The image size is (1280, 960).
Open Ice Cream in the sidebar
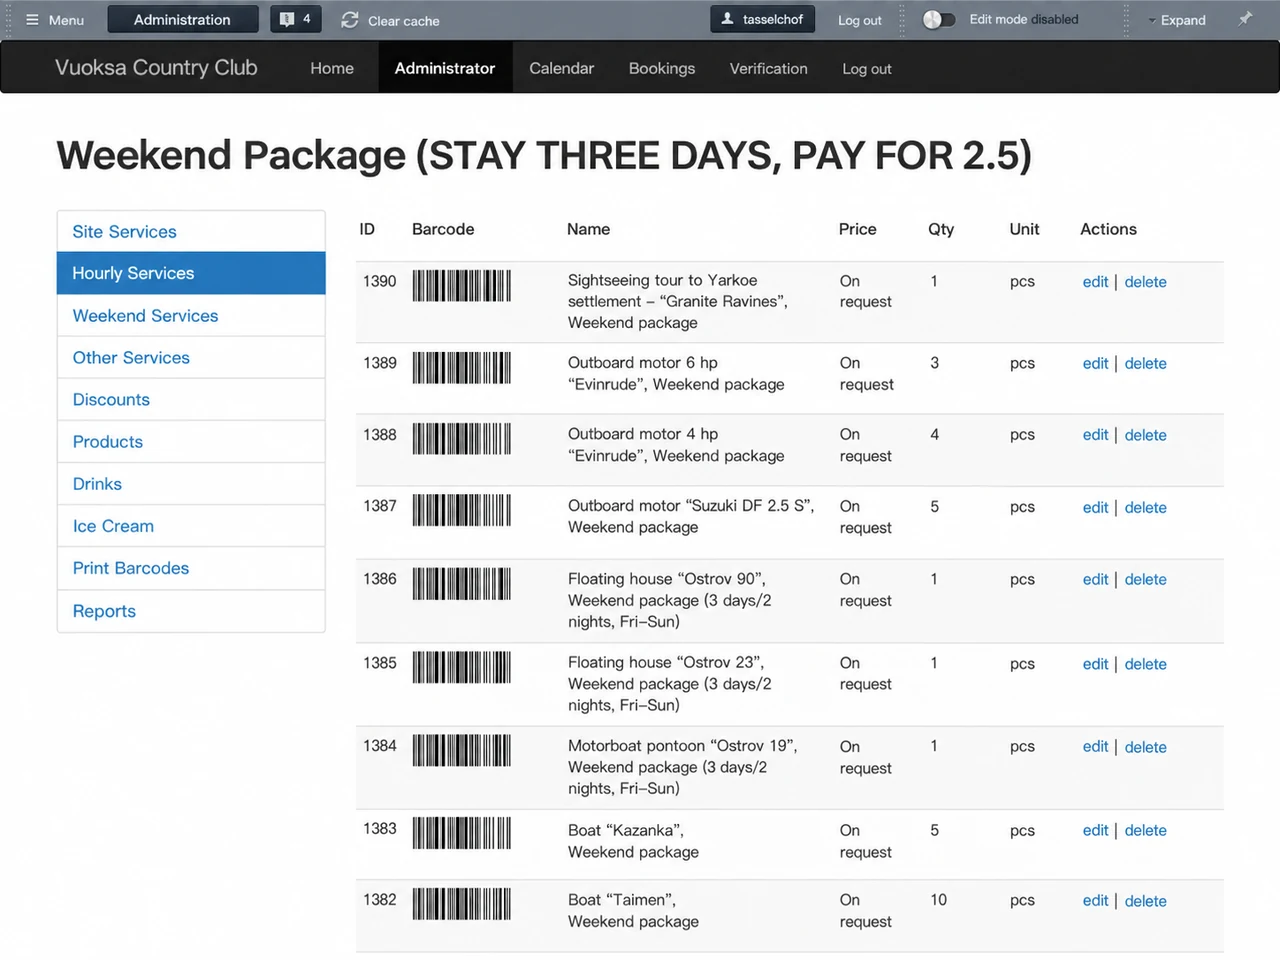point(191,525)
